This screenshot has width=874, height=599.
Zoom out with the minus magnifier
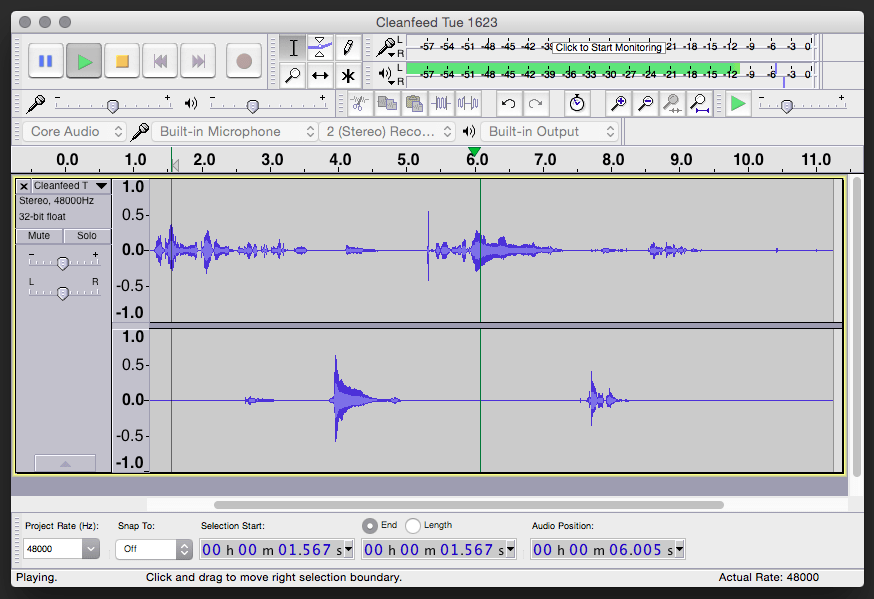pyautogui.click(x=645, y=104)
